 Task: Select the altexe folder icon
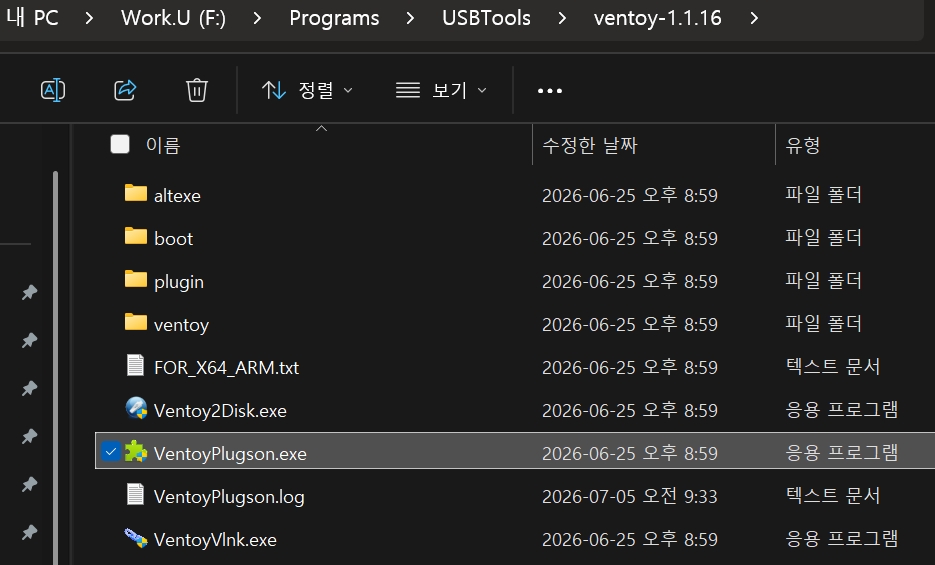coord(136,193)
